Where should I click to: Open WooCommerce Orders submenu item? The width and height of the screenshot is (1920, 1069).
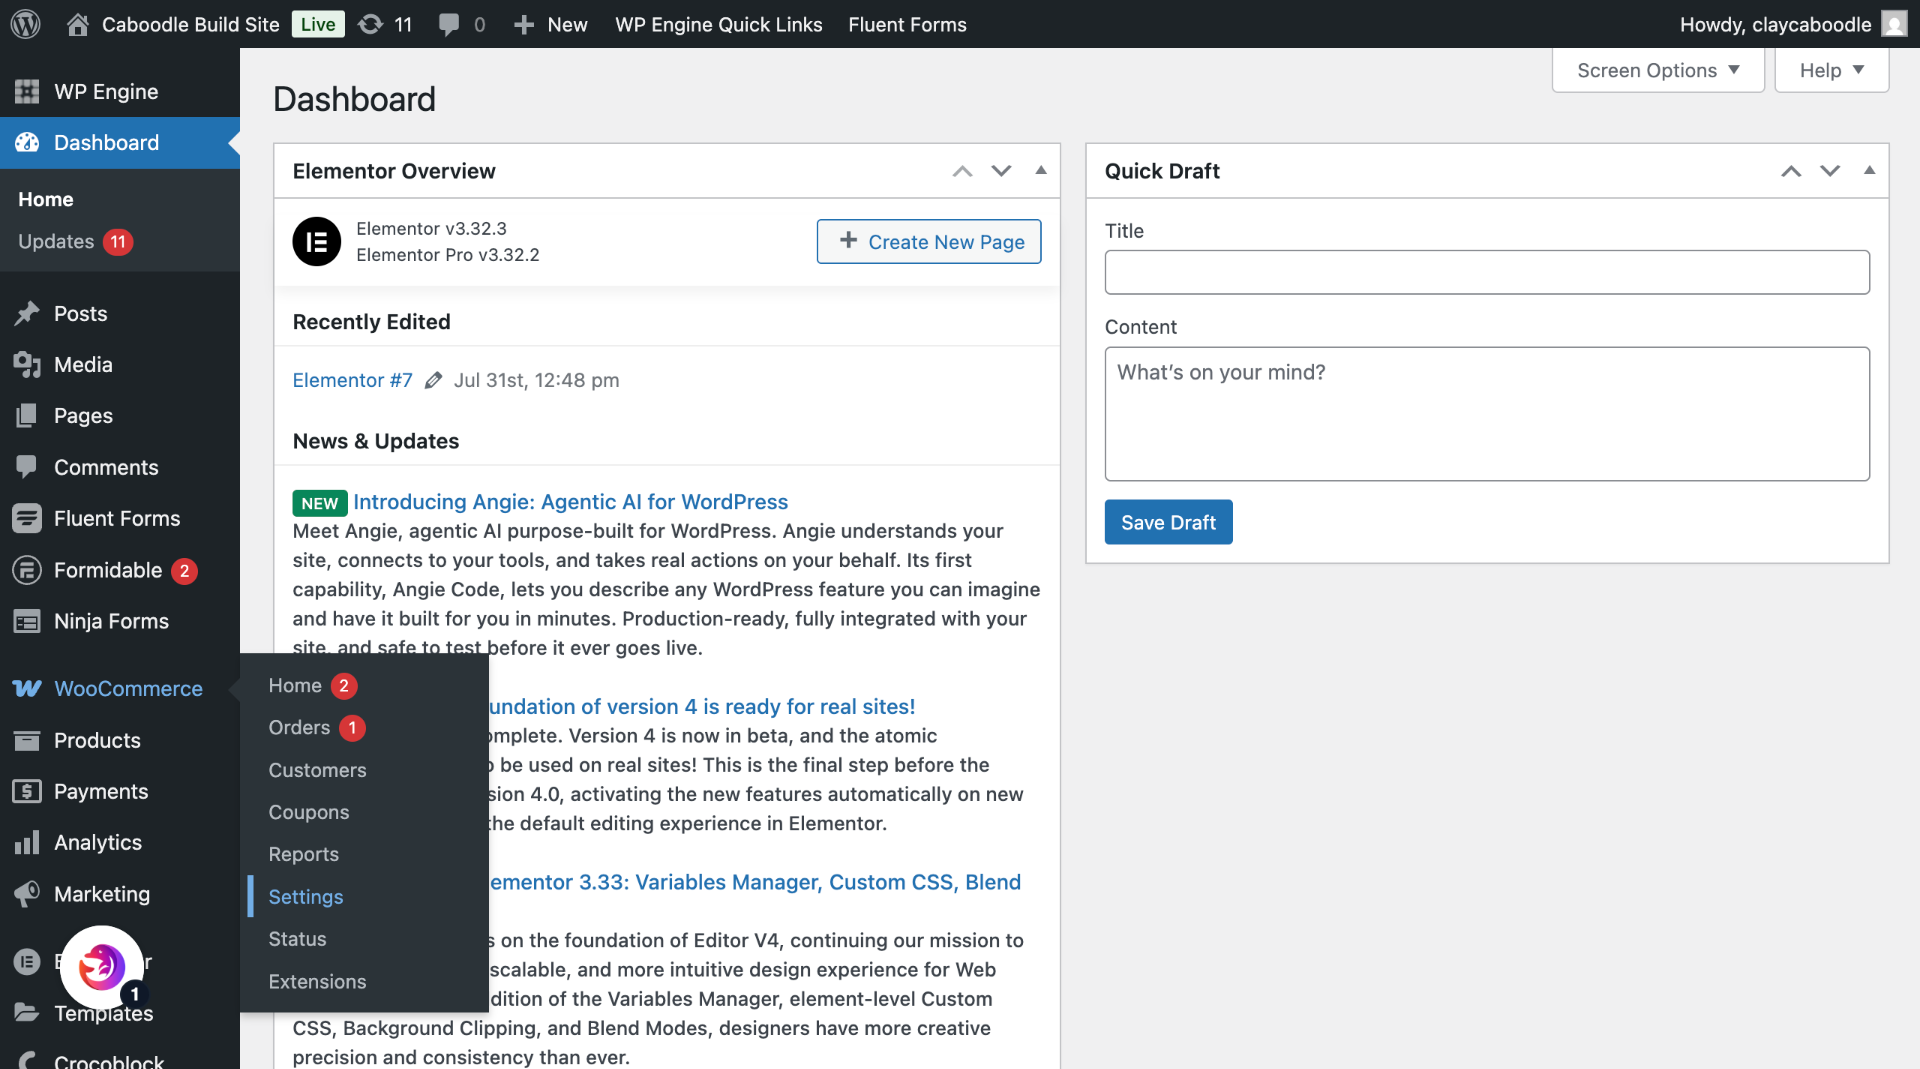pos(299,727)
